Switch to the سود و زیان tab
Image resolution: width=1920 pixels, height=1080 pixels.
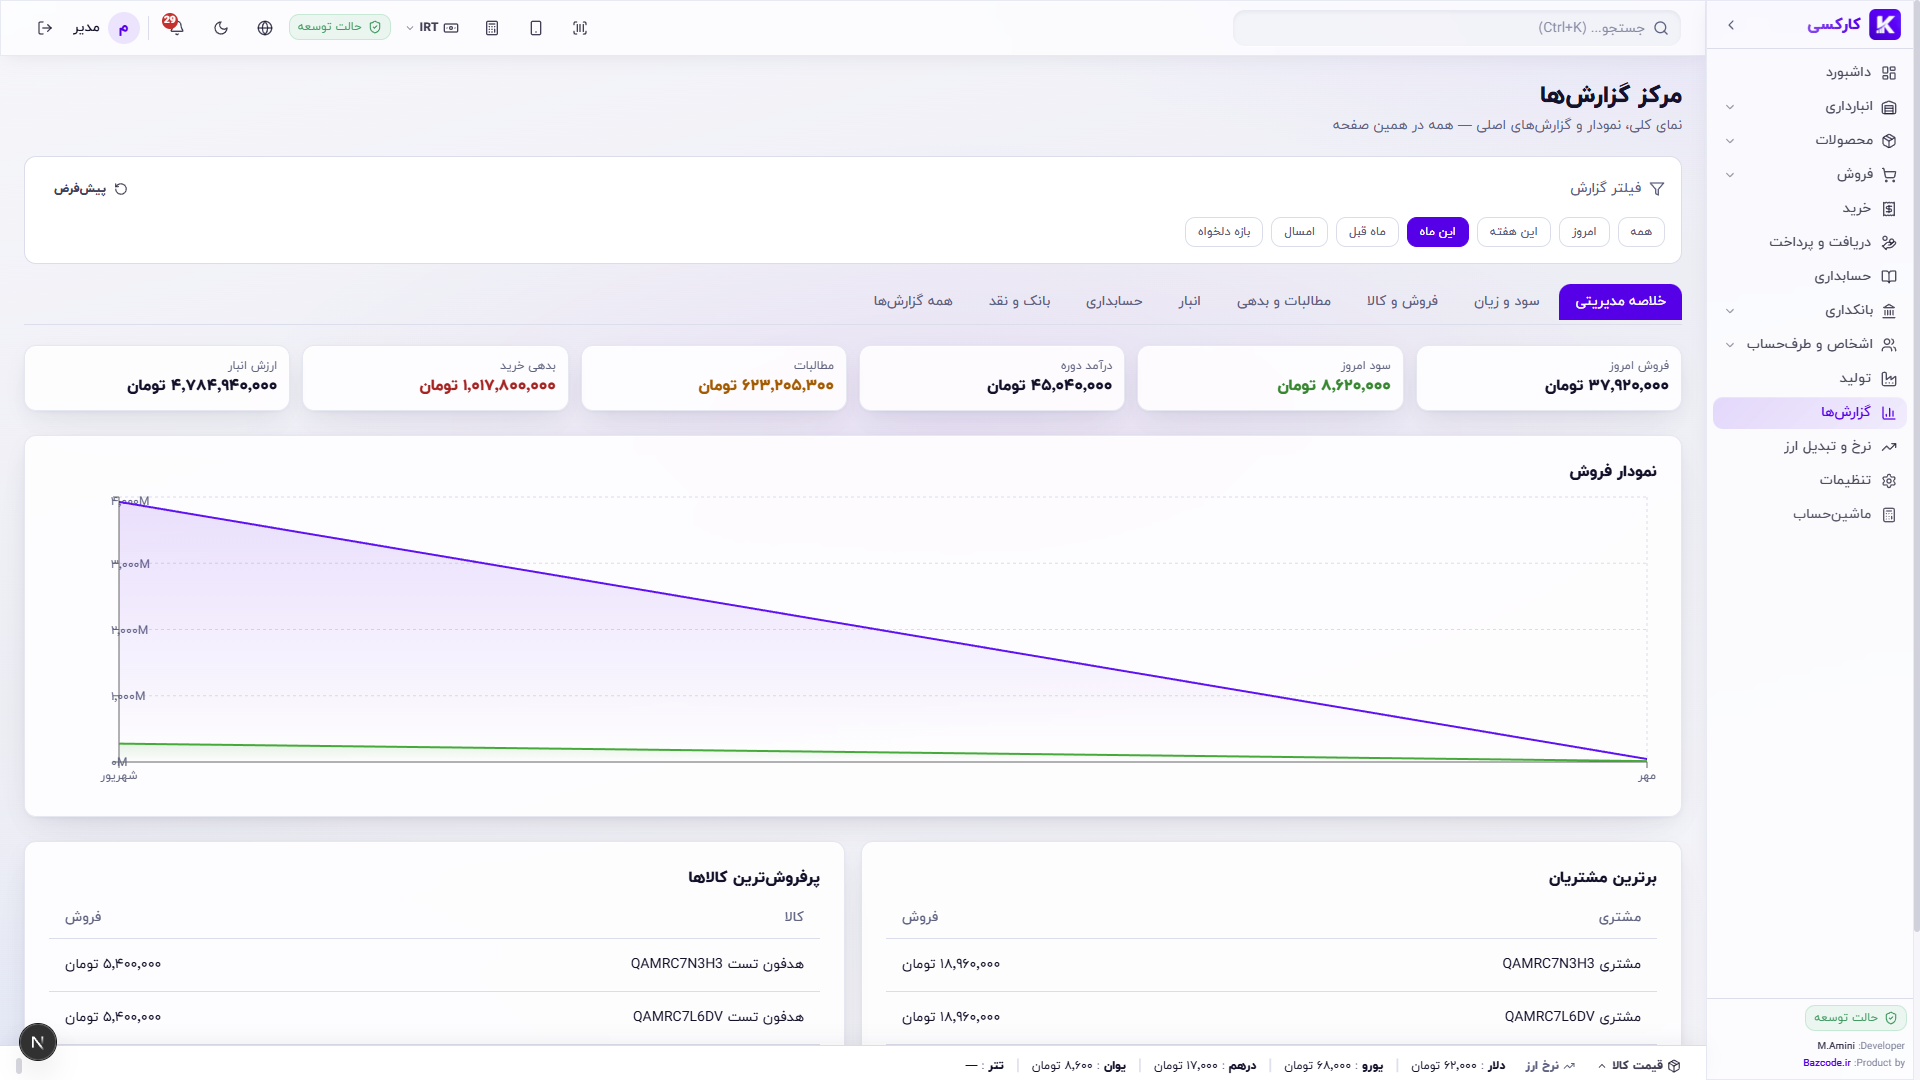[1506, 302]
